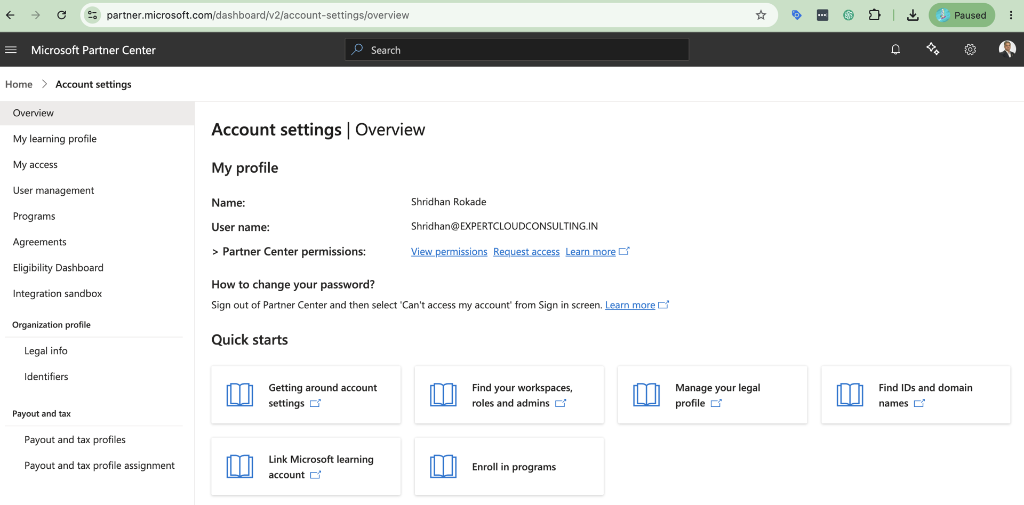
Task: Click the Payout and tax section header
Action: click(42, 414)
